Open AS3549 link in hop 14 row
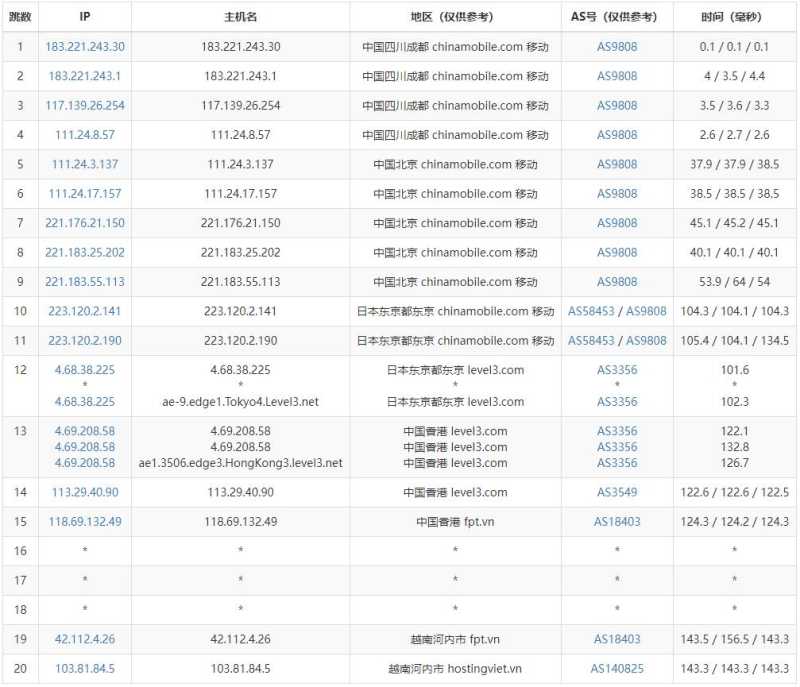Image resolution: width=800 pixels, height=687 pixels. tap(617, 492)
